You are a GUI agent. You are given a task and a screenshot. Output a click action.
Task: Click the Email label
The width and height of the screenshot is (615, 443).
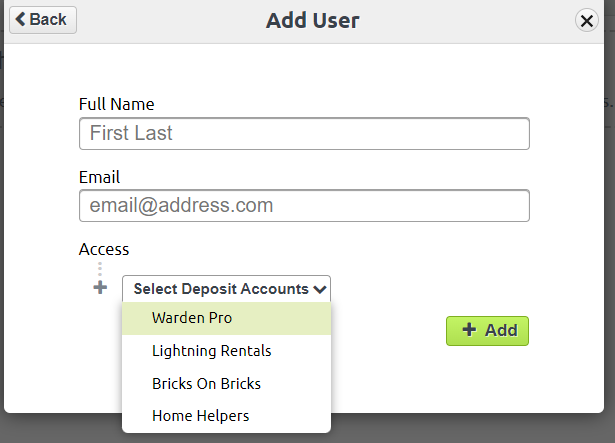click(99, 177)
